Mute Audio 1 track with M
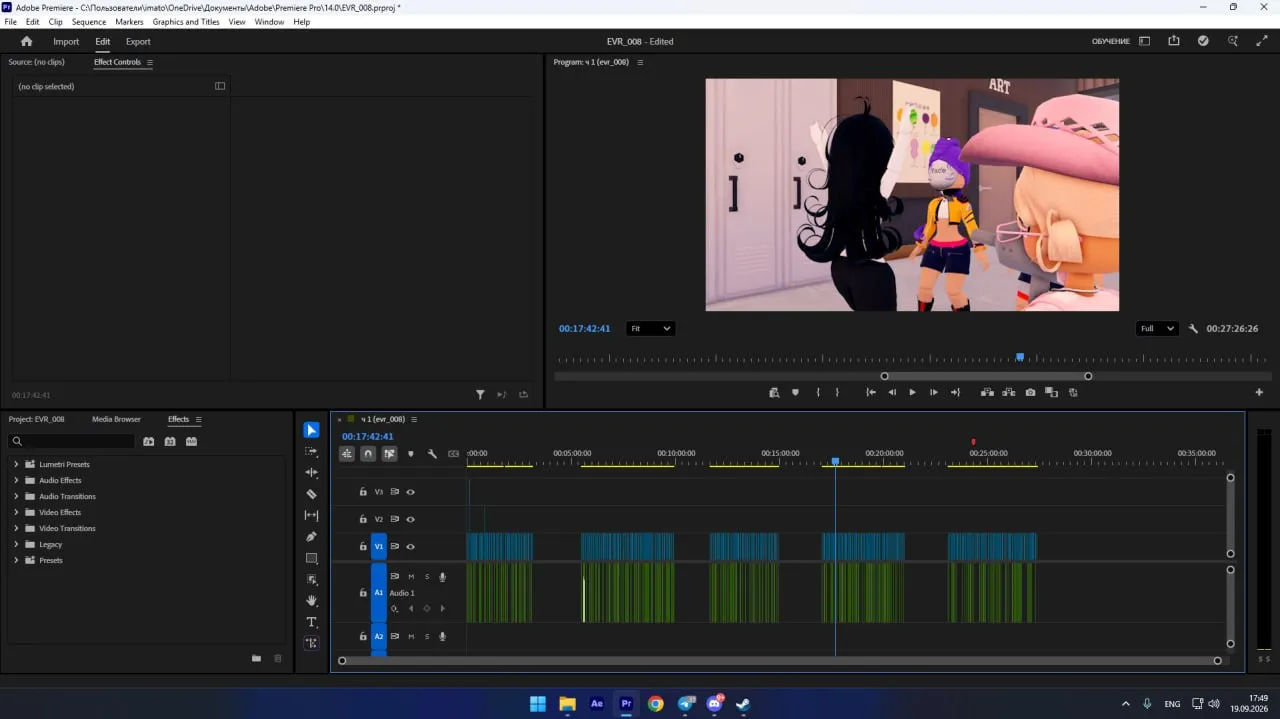 [411, 577]
